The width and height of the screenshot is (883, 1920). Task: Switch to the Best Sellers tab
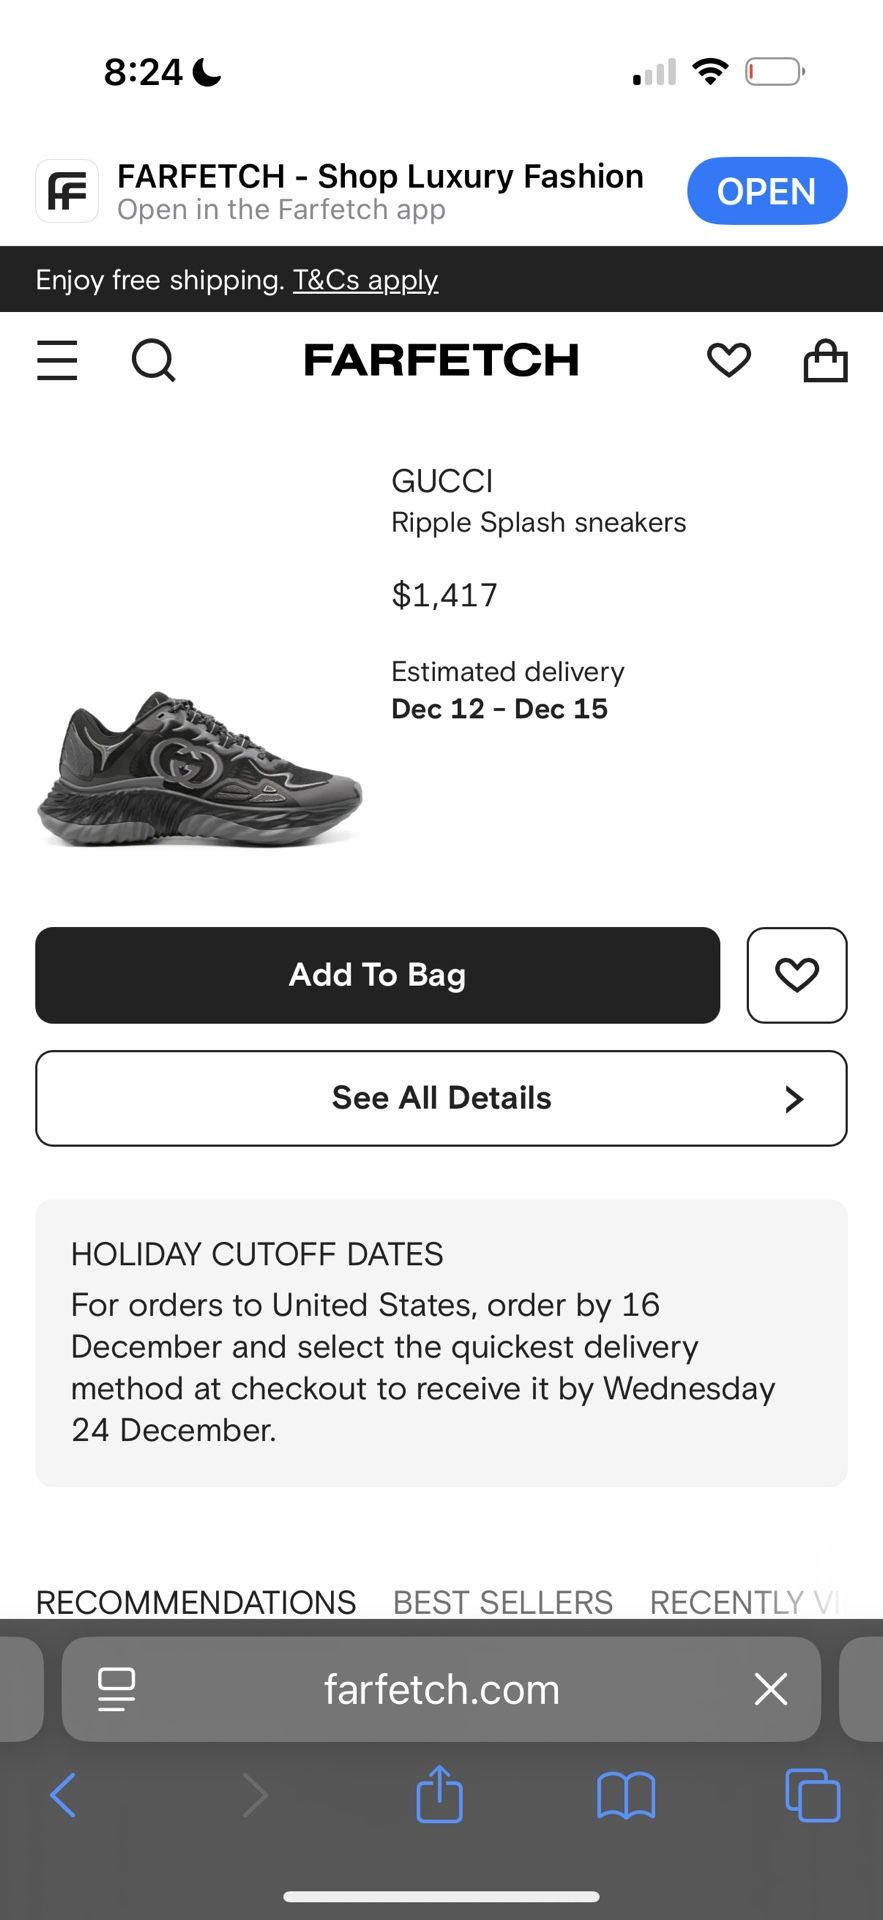(502, 1602)
